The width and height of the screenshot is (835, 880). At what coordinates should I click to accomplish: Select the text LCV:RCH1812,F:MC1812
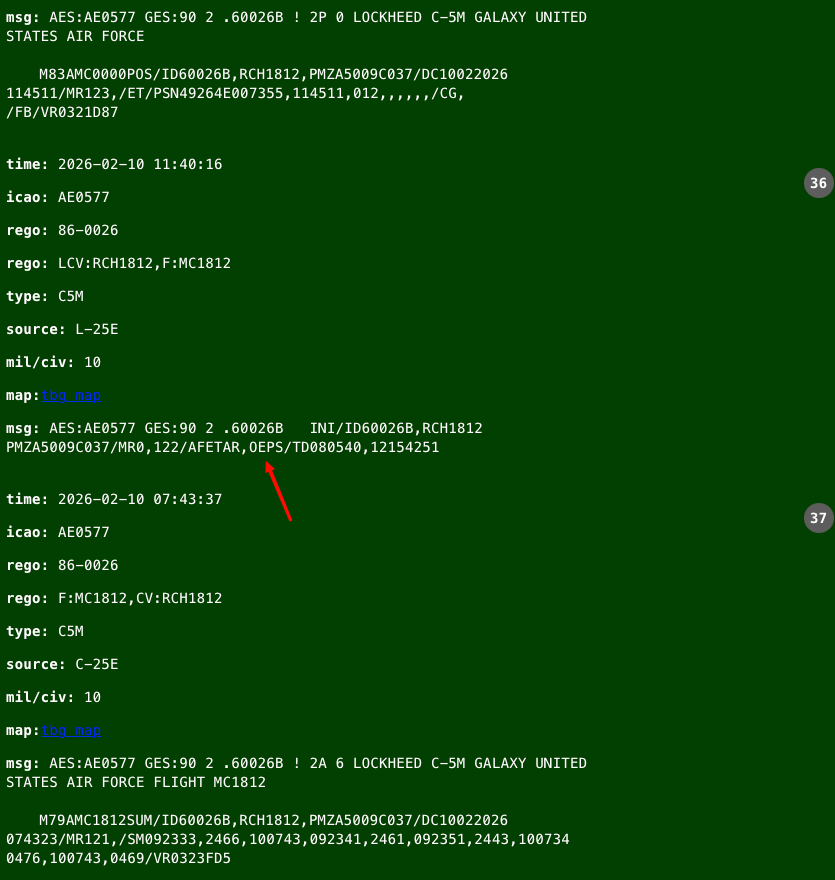point(144,264)
